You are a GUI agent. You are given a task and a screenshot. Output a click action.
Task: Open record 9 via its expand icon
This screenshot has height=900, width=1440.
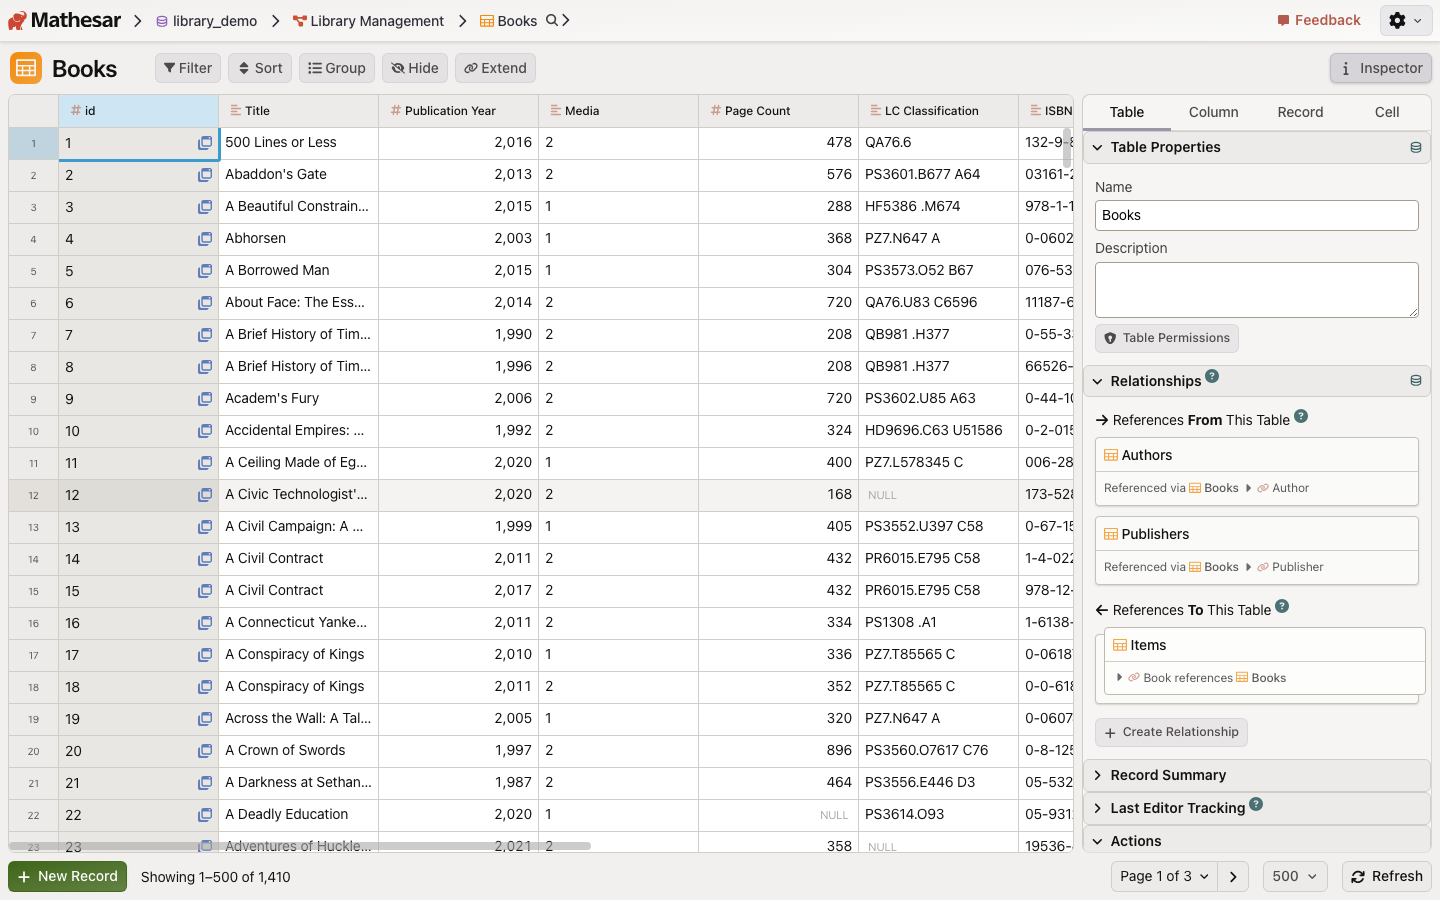tap(205, 399)
